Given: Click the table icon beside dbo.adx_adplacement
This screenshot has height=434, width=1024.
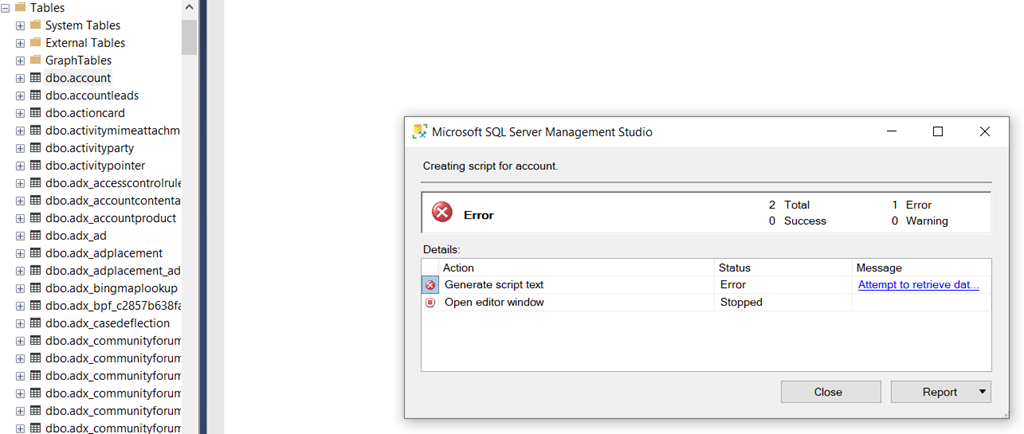Looking at the screenshot, I should (x=36, y=253).
